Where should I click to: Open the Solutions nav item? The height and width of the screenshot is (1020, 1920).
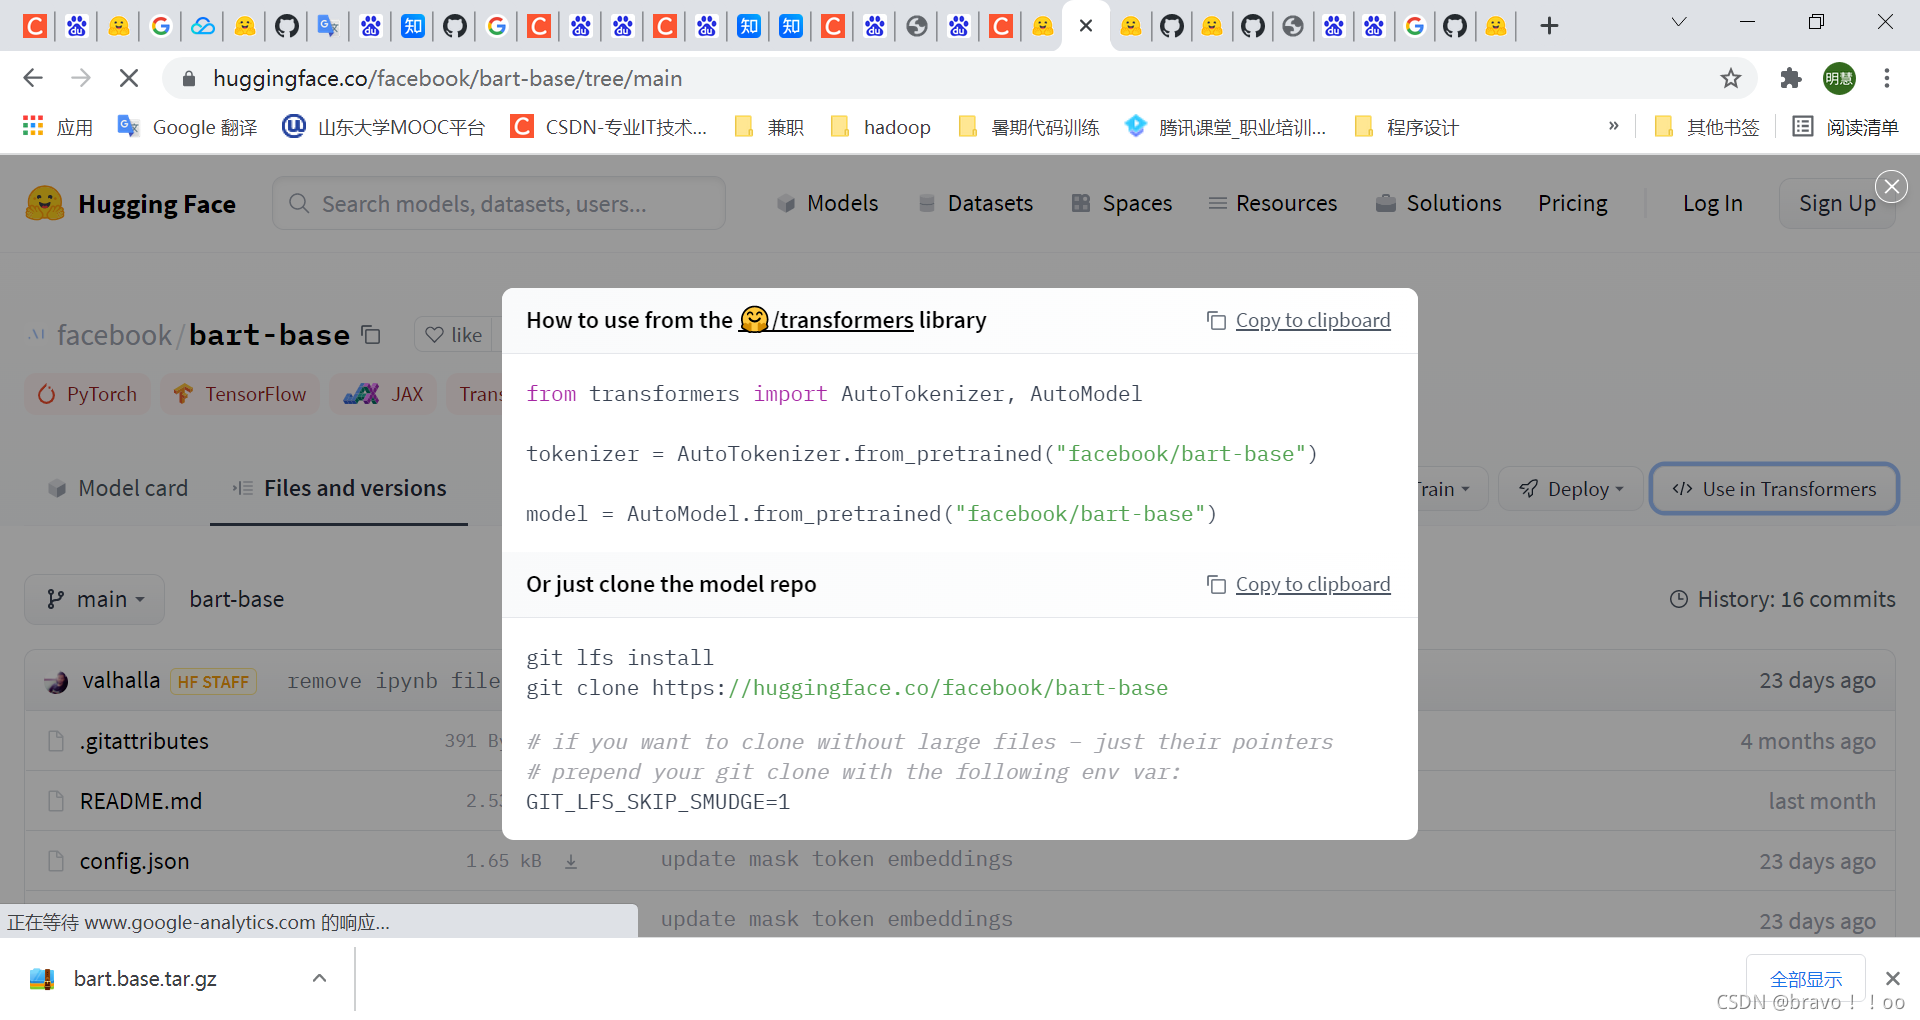(x=1438, y=204)
